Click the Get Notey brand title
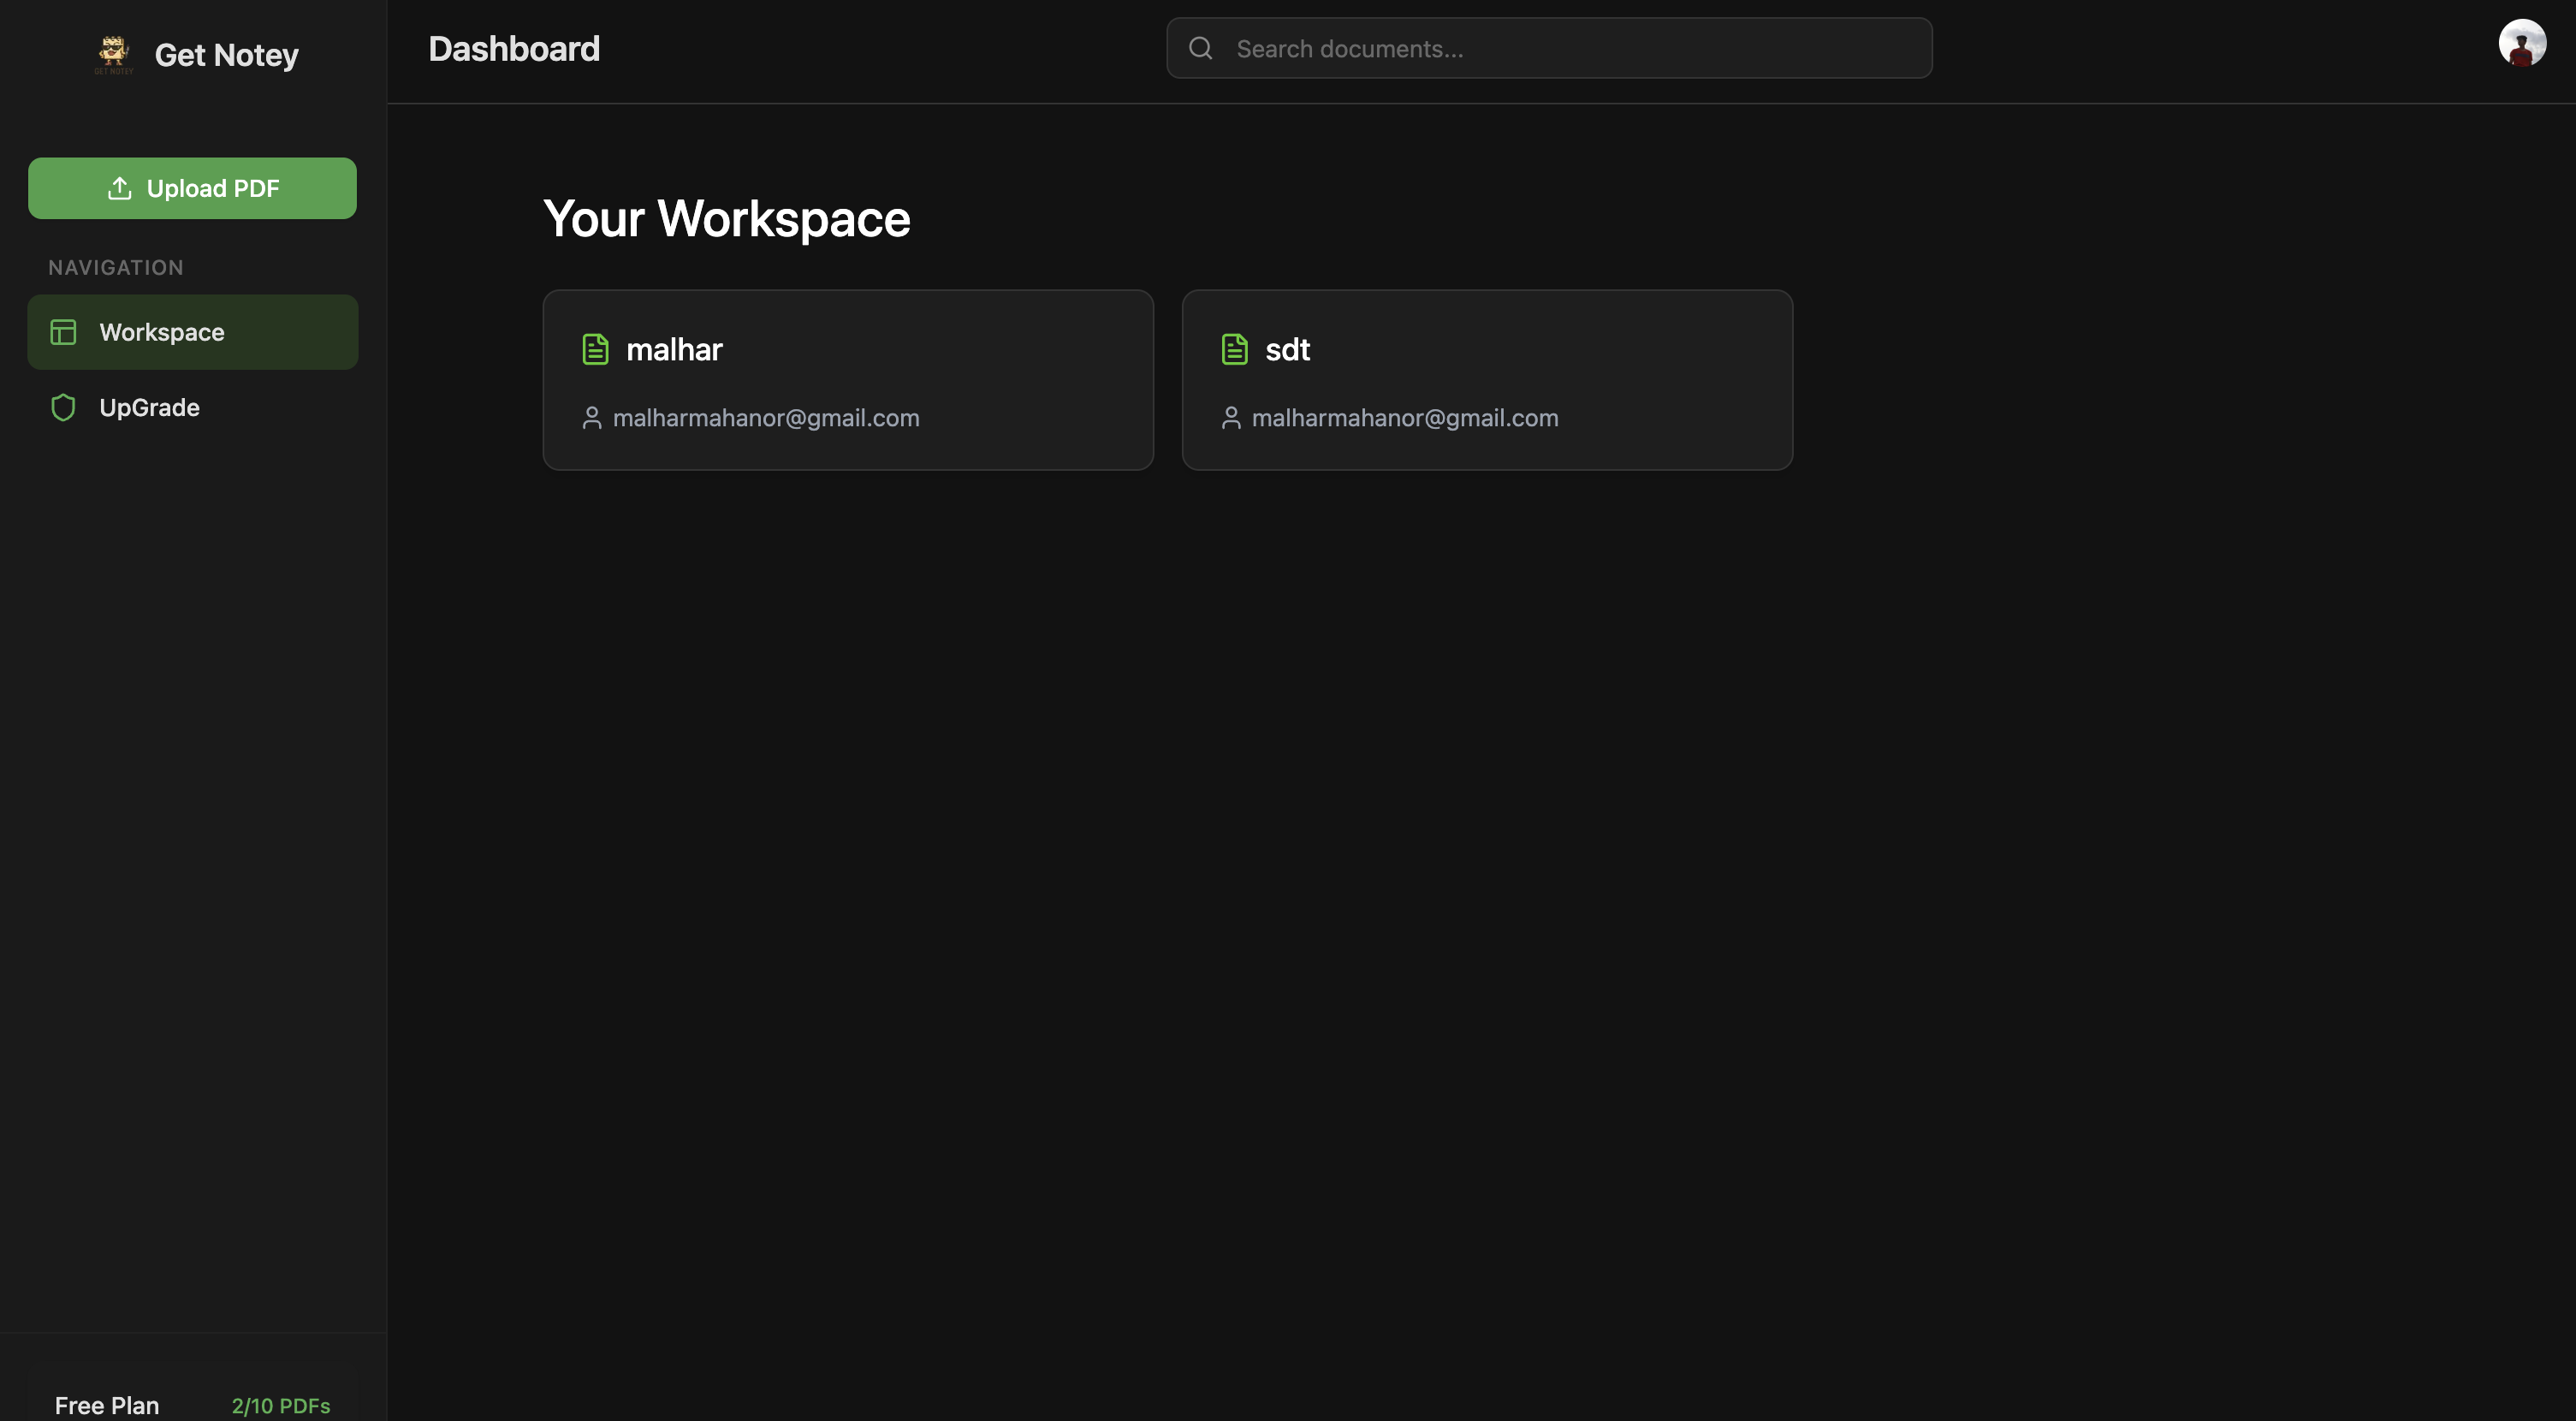 point(226,55)
